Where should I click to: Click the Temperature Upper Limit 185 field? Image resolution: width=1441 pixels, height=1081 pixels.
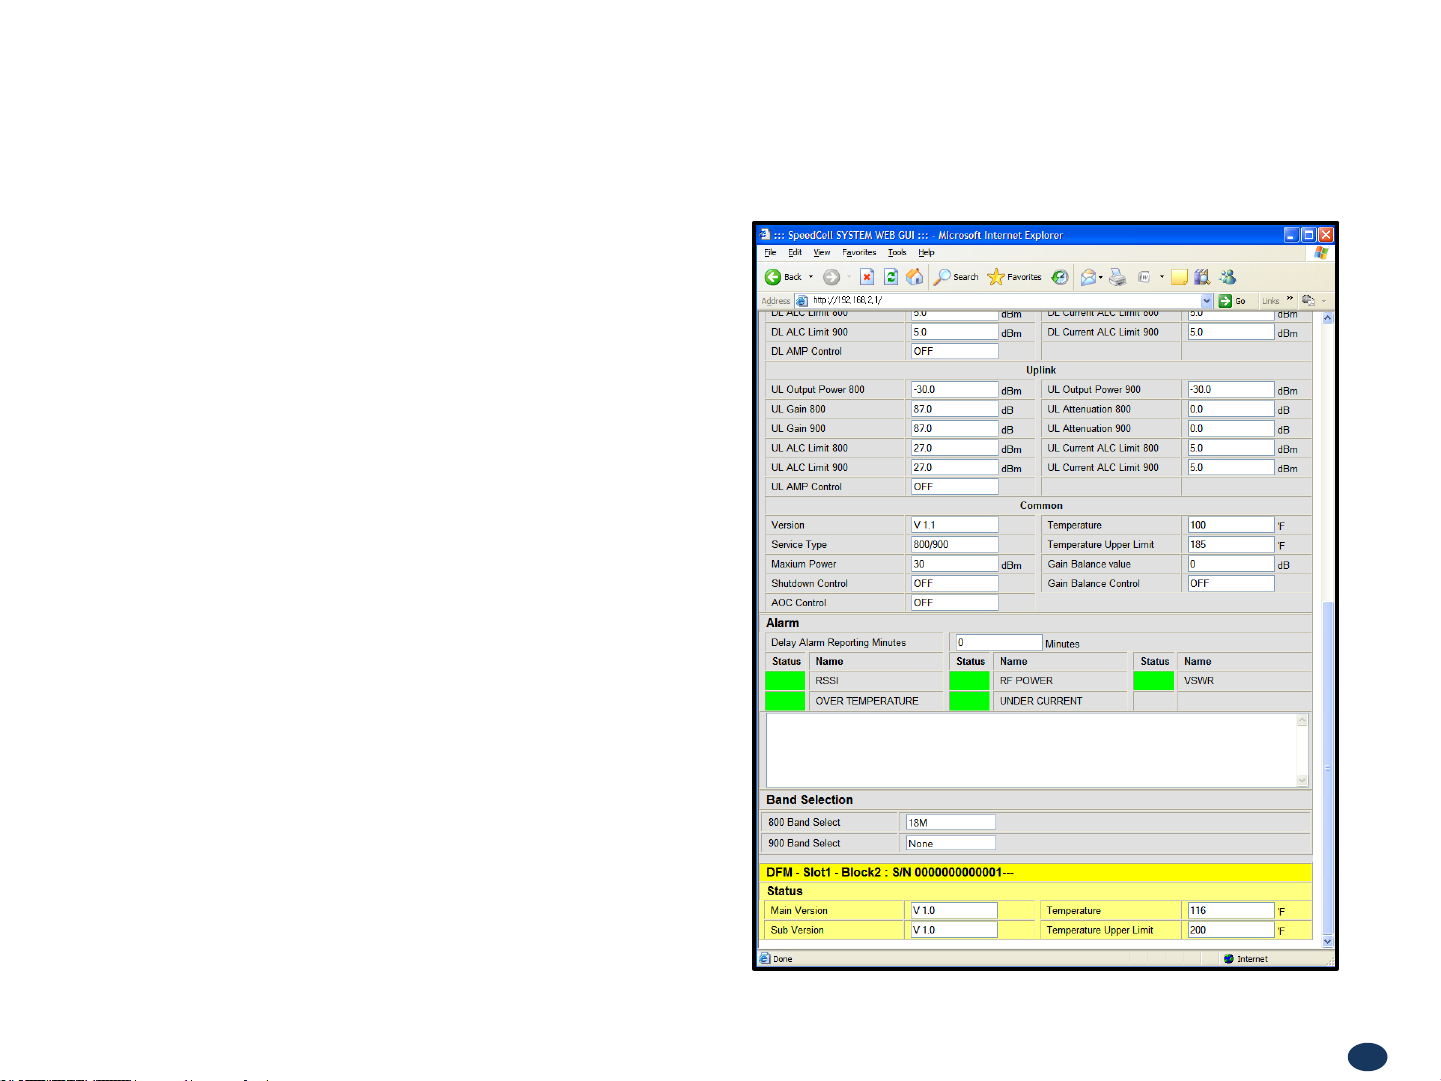tap(1231, 545)
